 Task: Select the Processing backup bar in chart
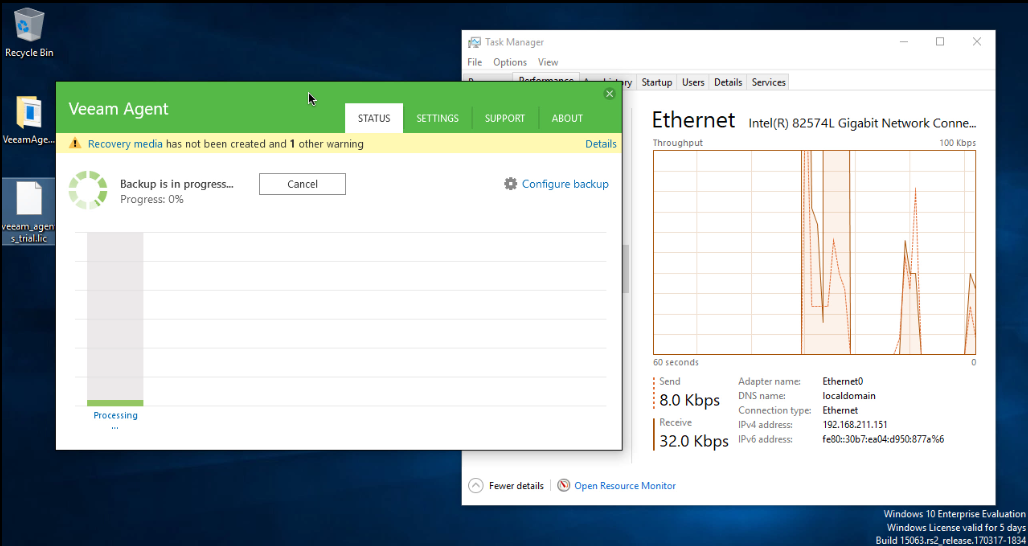(x=115, y=319)
